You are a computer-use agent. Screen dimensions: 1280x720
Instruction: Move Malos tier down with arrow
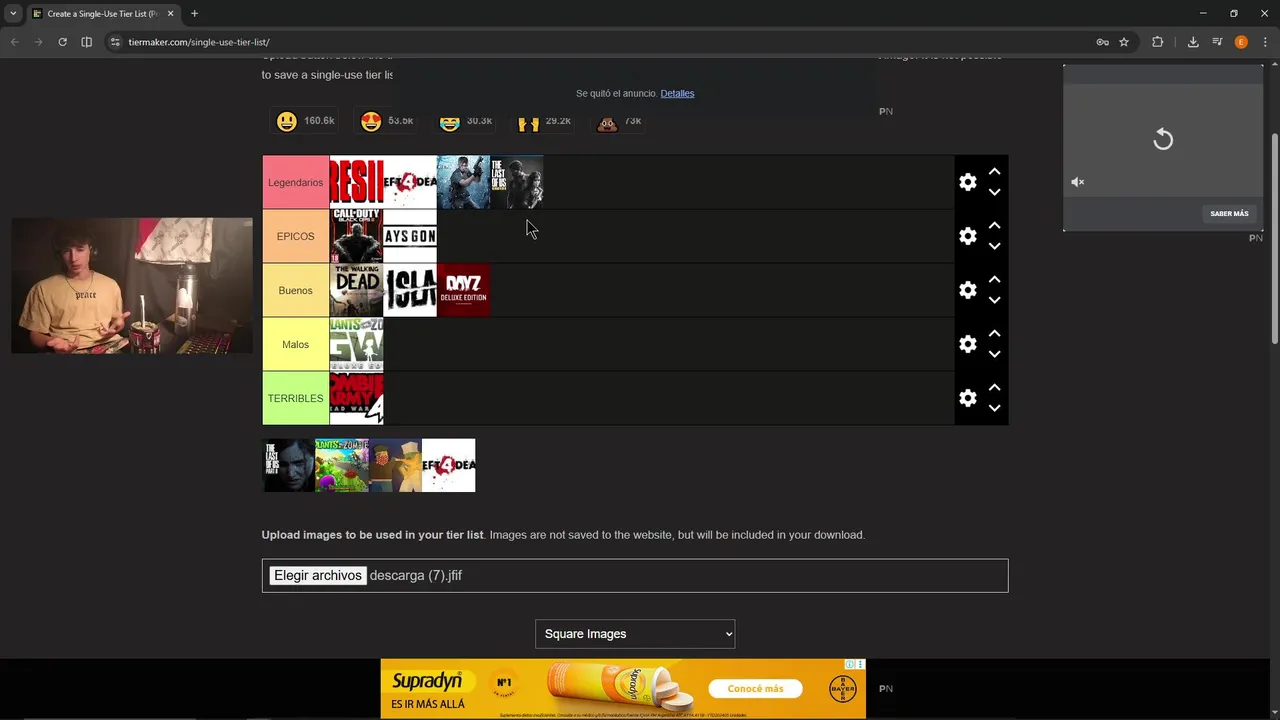tap(994, 354)
